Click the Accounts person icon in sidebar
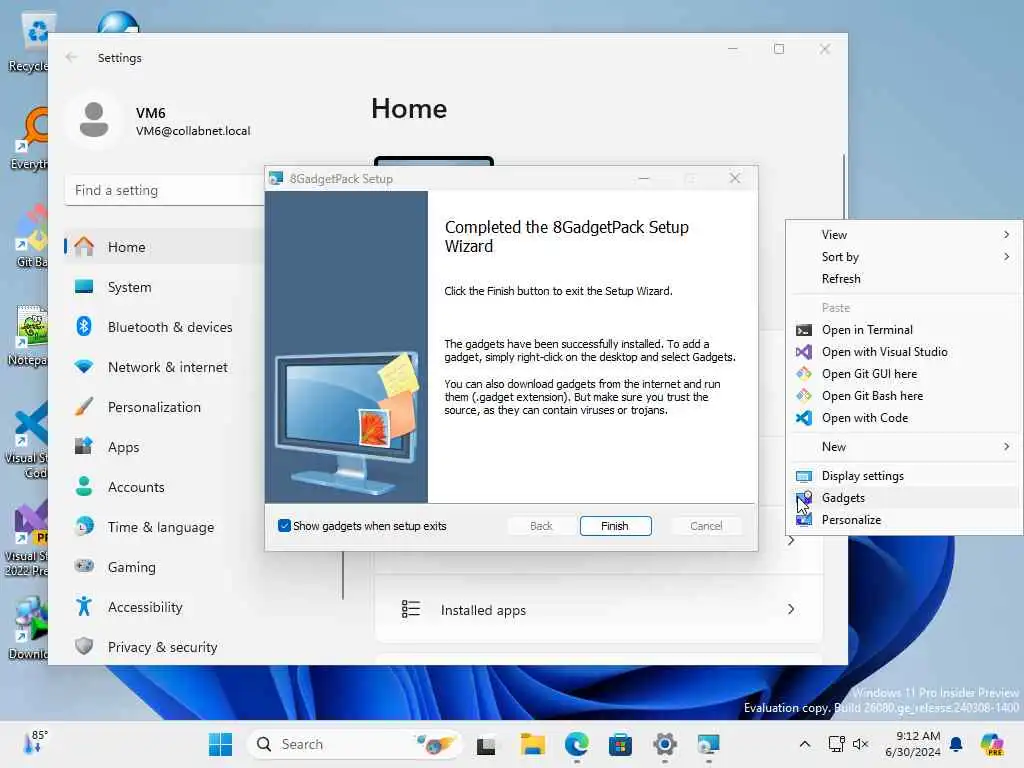This screenshot has width=1024, height=768. (x=84, y=487)
